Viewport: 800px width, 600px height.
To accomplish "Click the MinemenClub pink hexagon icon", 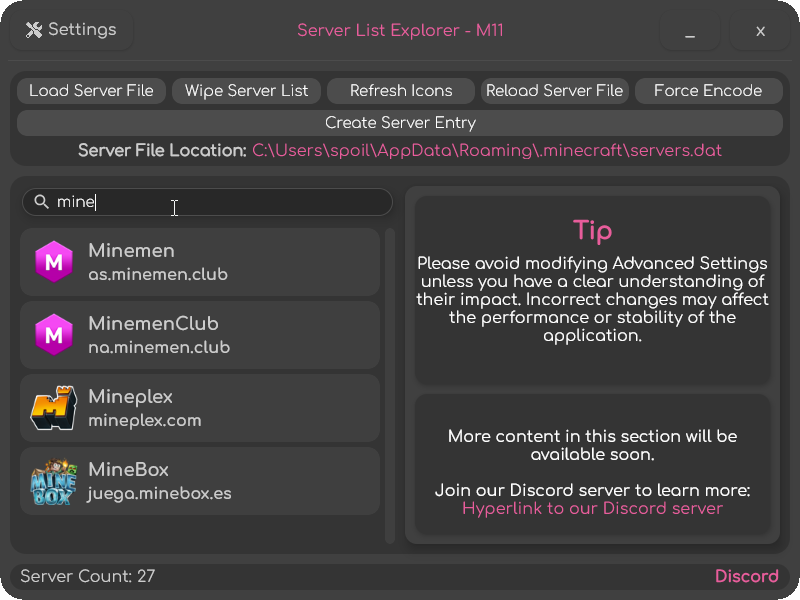I will pos(54,335).
